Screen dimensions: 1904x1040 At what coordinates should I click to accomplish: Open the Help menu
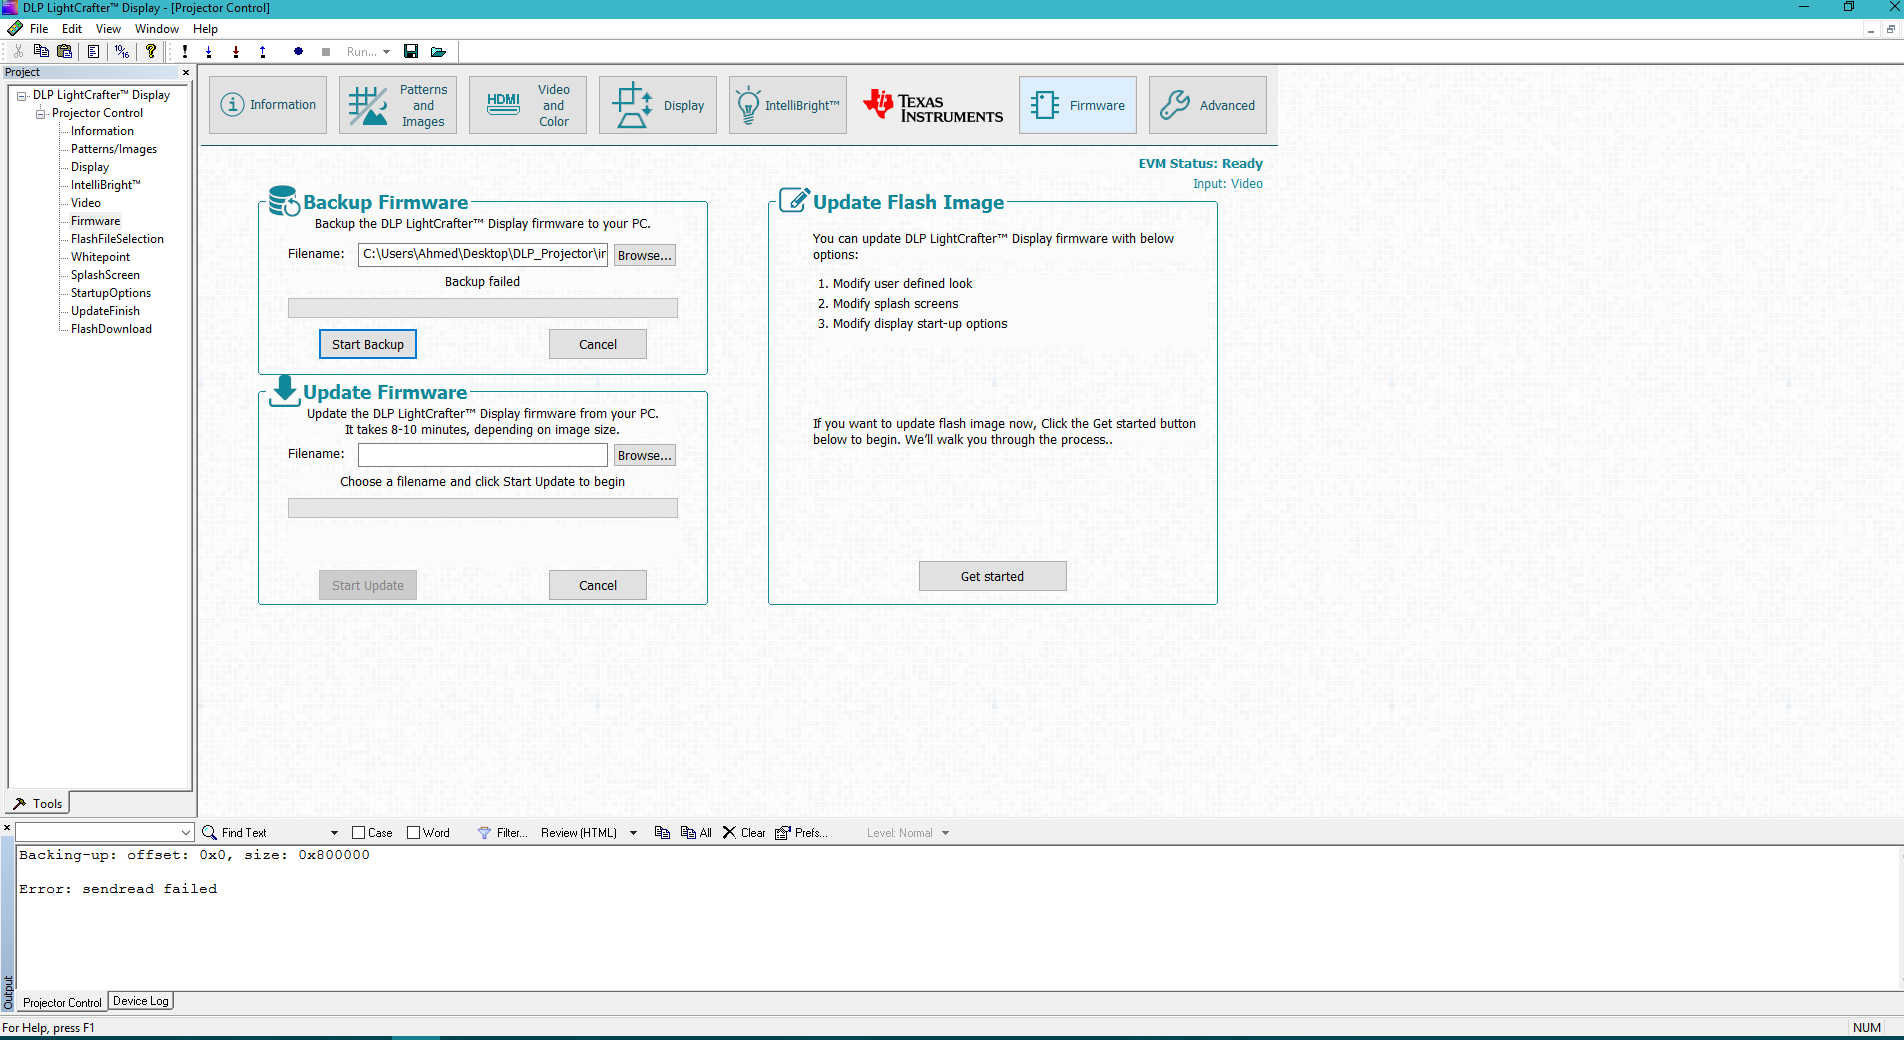pyautogui.click(x=205, y=29)
